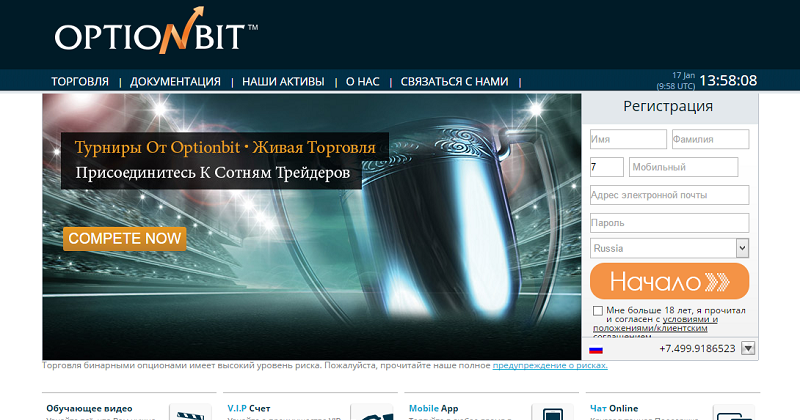Click the Чат Online chat icon

coord(734,412)
